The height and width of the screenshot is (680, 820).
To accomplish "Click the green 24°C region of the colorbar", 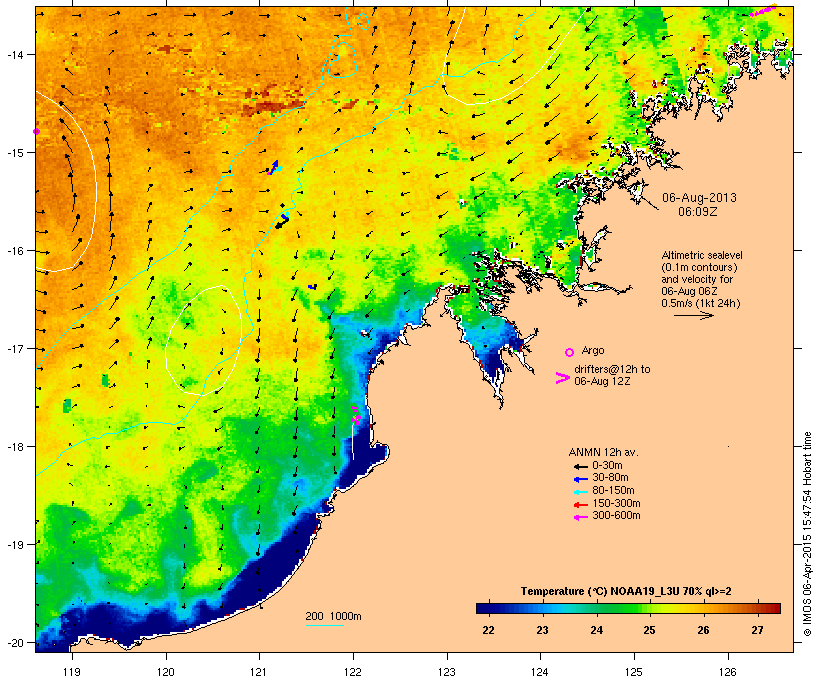I will click(596, 608).
